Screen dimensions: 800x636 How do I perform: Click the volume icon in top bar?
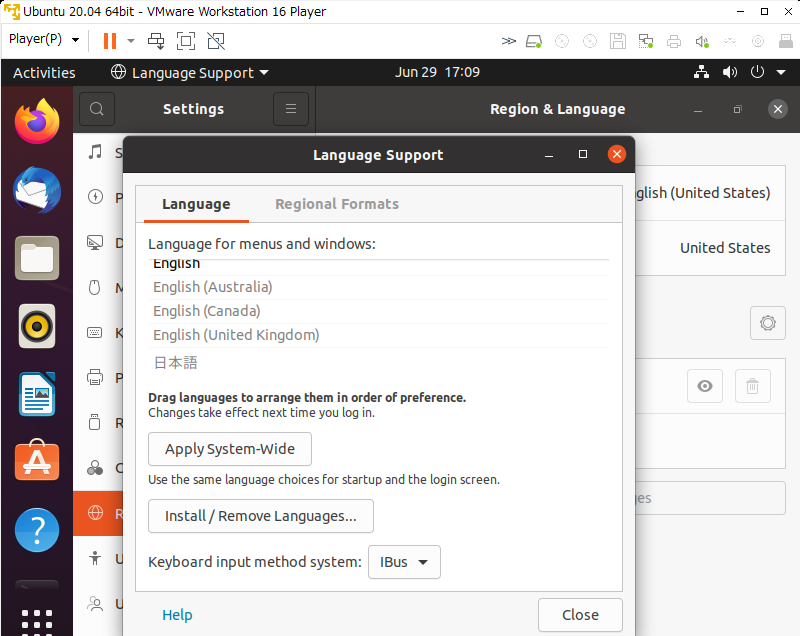click(730, 72)
